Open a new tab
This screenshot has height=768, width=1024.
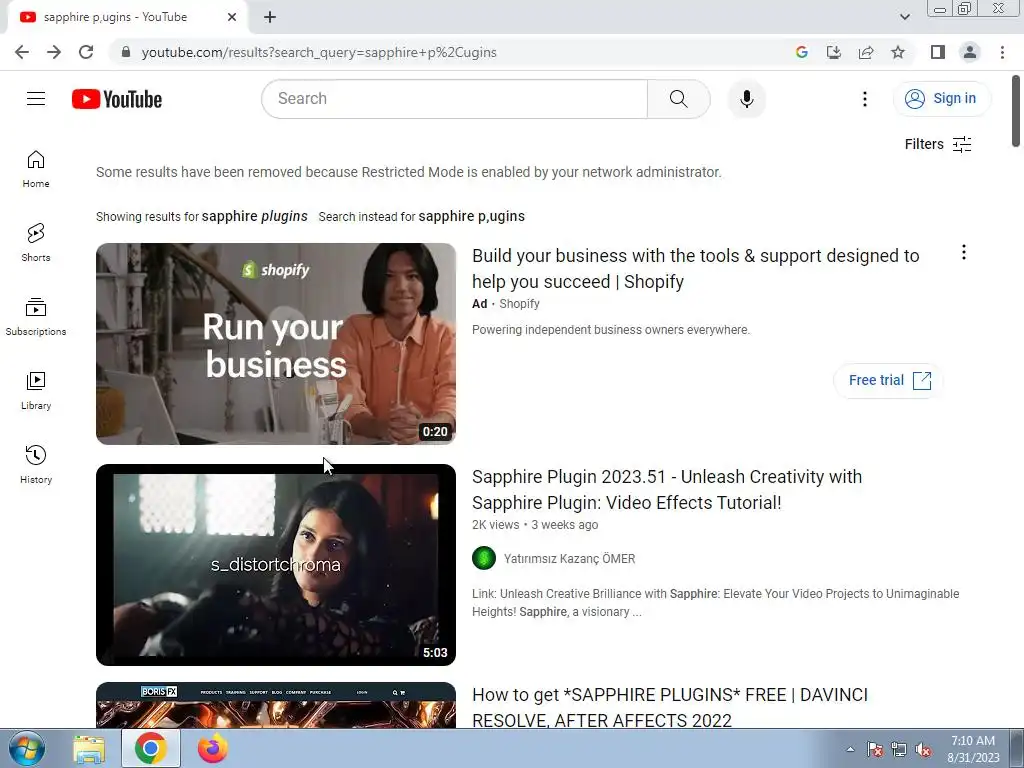(x=270, y=18)
